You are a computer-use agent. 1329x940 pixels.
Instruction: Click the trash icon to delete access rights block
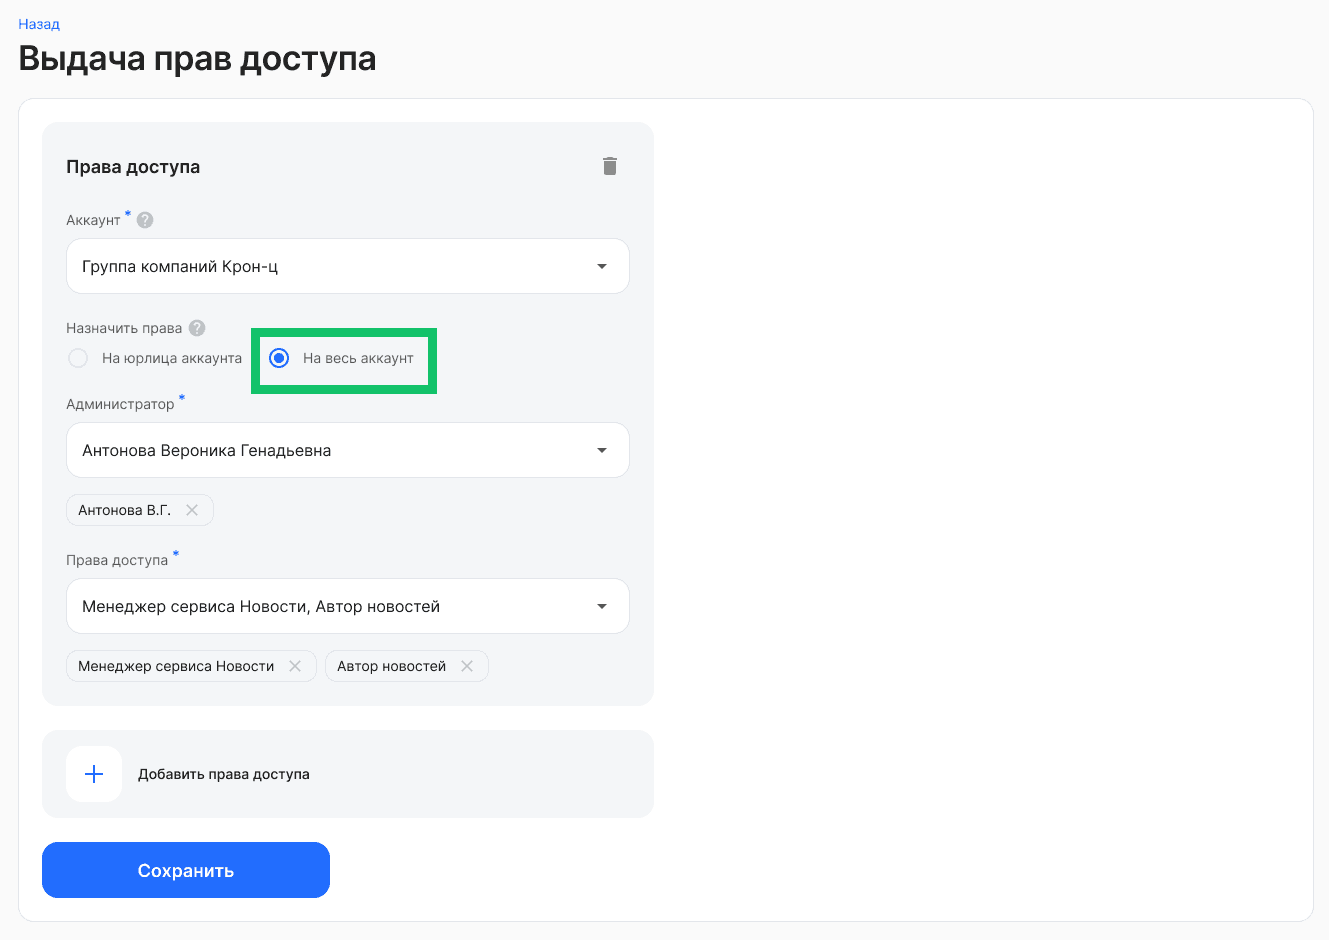(x=610, y=166)
